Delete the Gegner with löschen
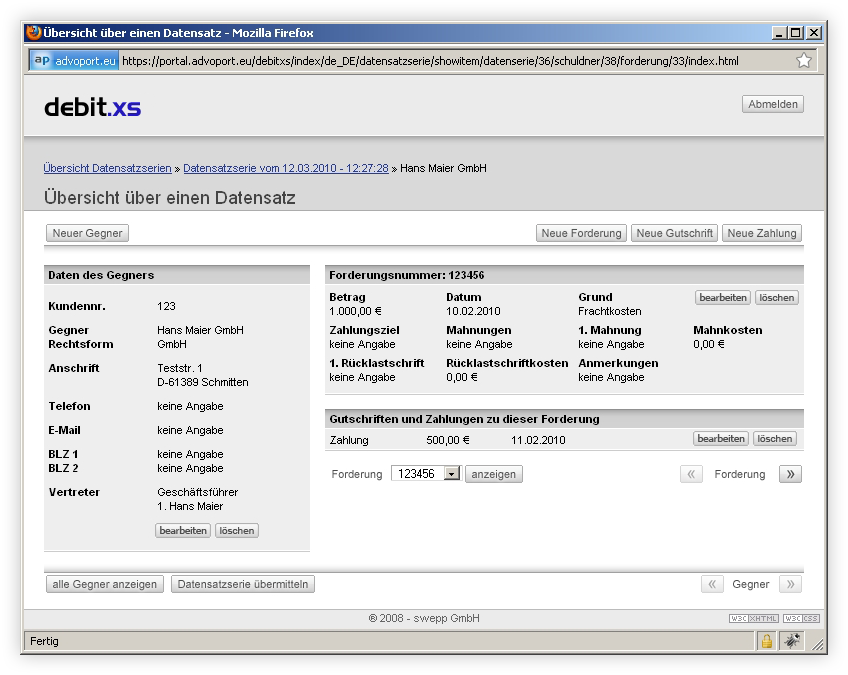 point(237,531)
